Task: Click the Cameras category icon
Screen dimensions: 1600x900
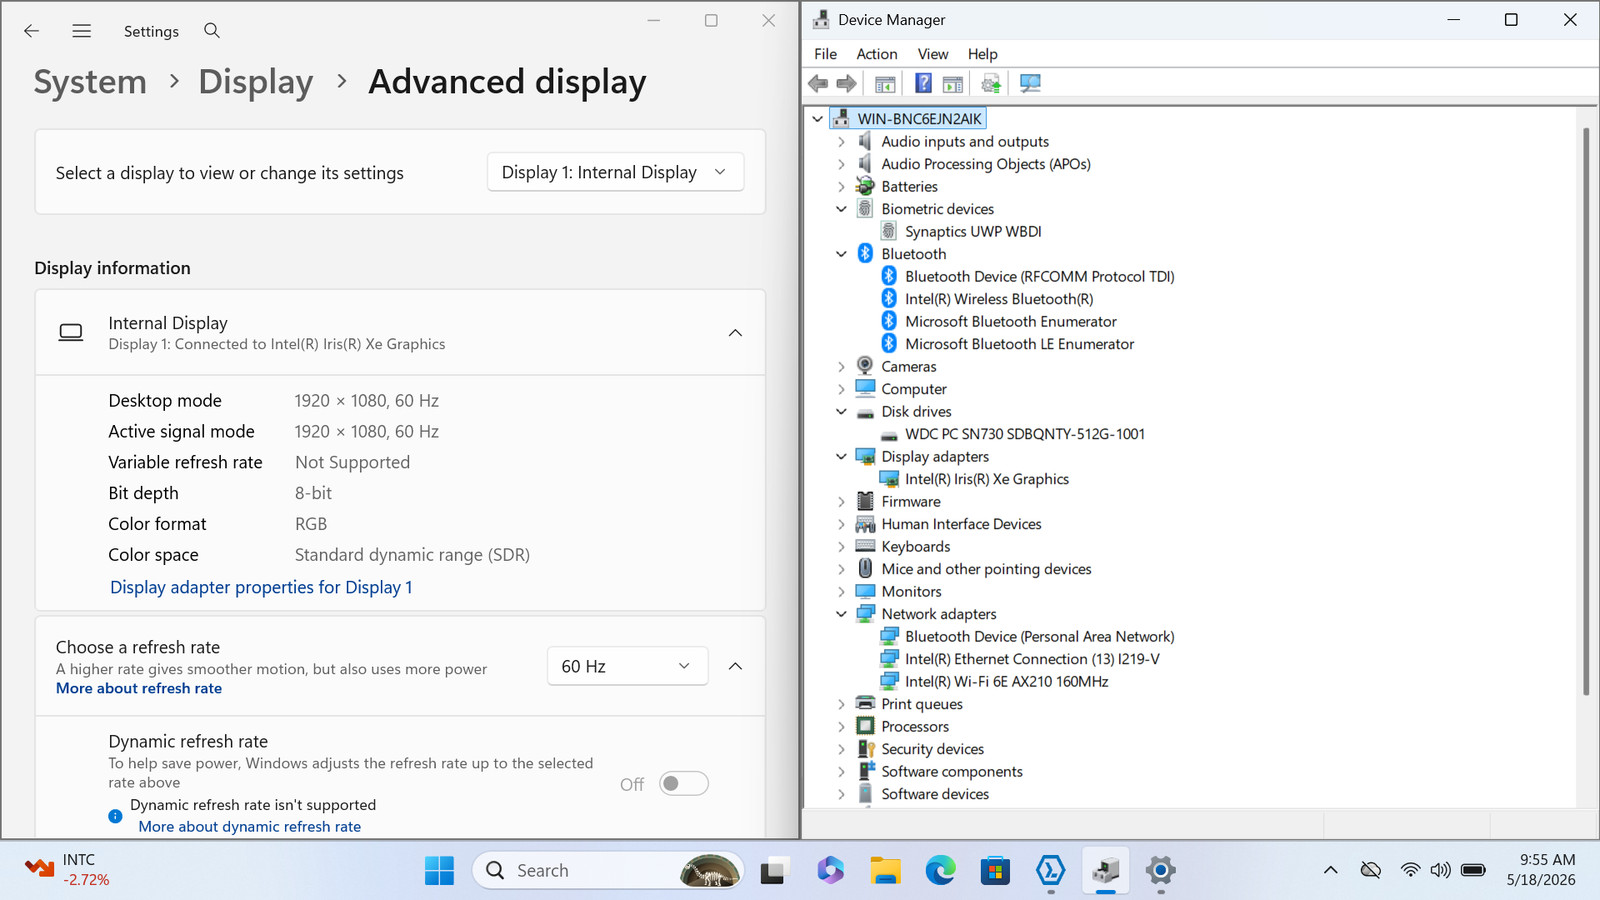Action: point(865,366)
